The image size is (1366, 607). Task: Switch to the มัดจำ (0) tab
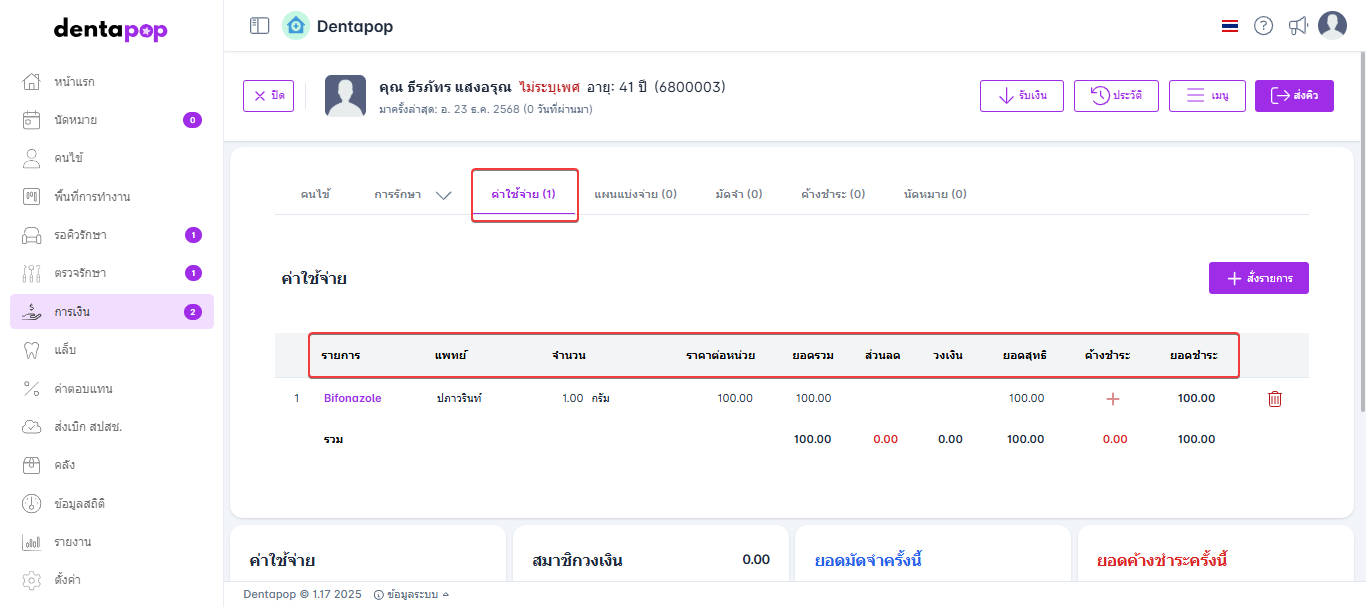[739, 194]
